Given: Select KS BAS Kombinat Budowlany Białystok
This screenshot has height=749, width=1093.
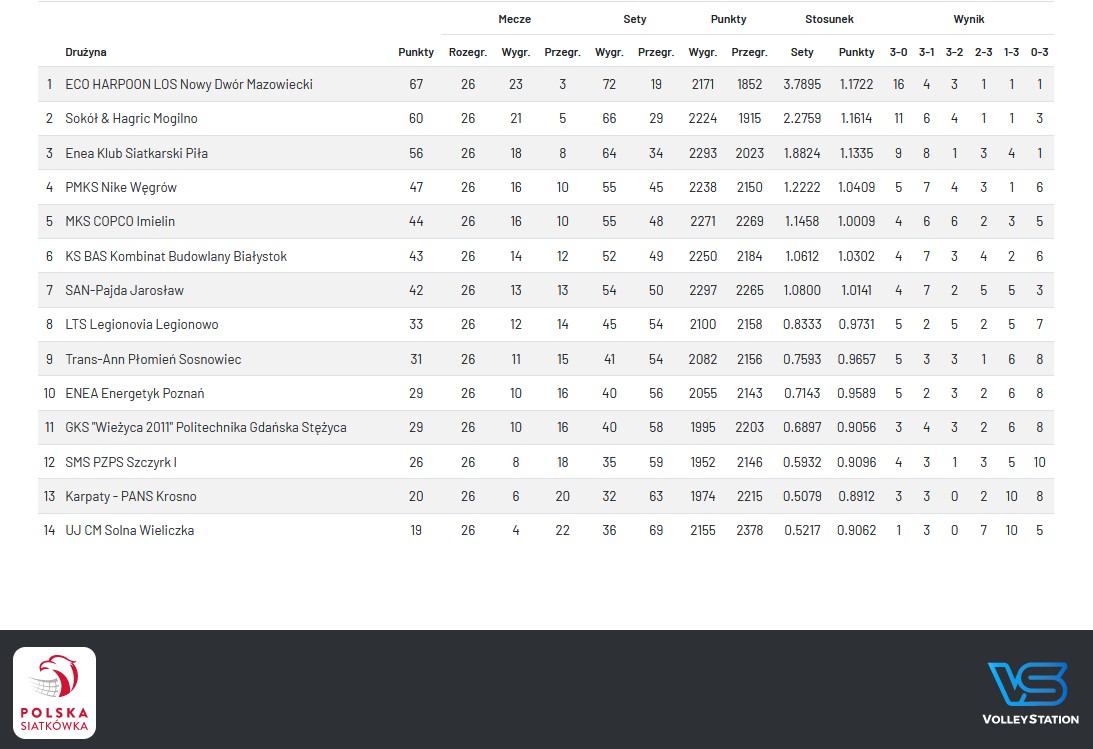Looking at the screenshot, I should point(176,256).
